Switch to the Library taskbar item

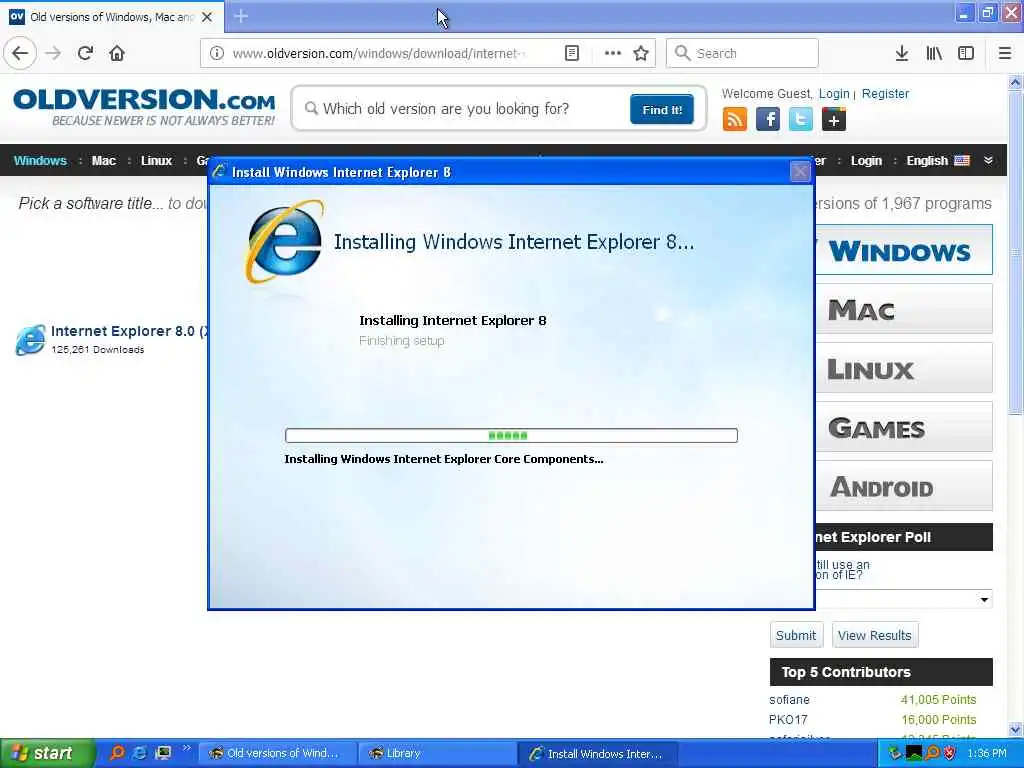(438, 753)
